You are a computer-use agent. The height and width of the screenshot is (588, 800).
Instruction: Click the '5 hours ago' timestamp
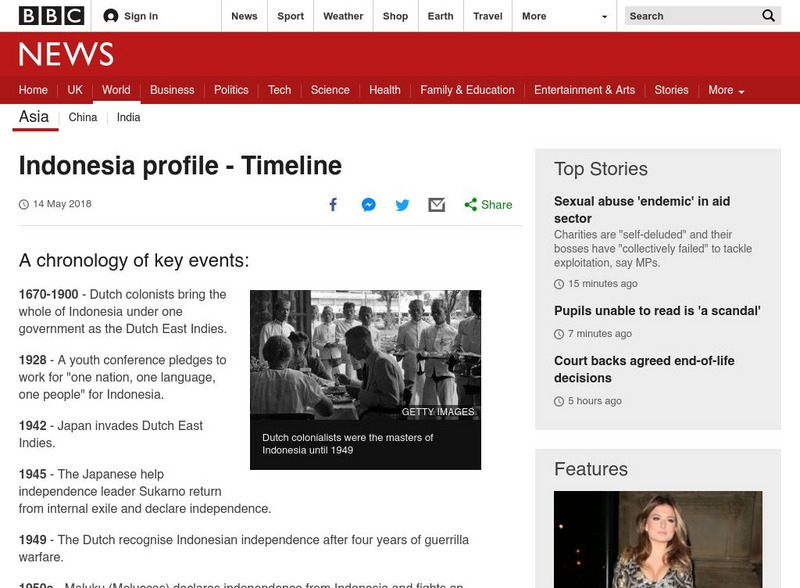pos(594,401)
